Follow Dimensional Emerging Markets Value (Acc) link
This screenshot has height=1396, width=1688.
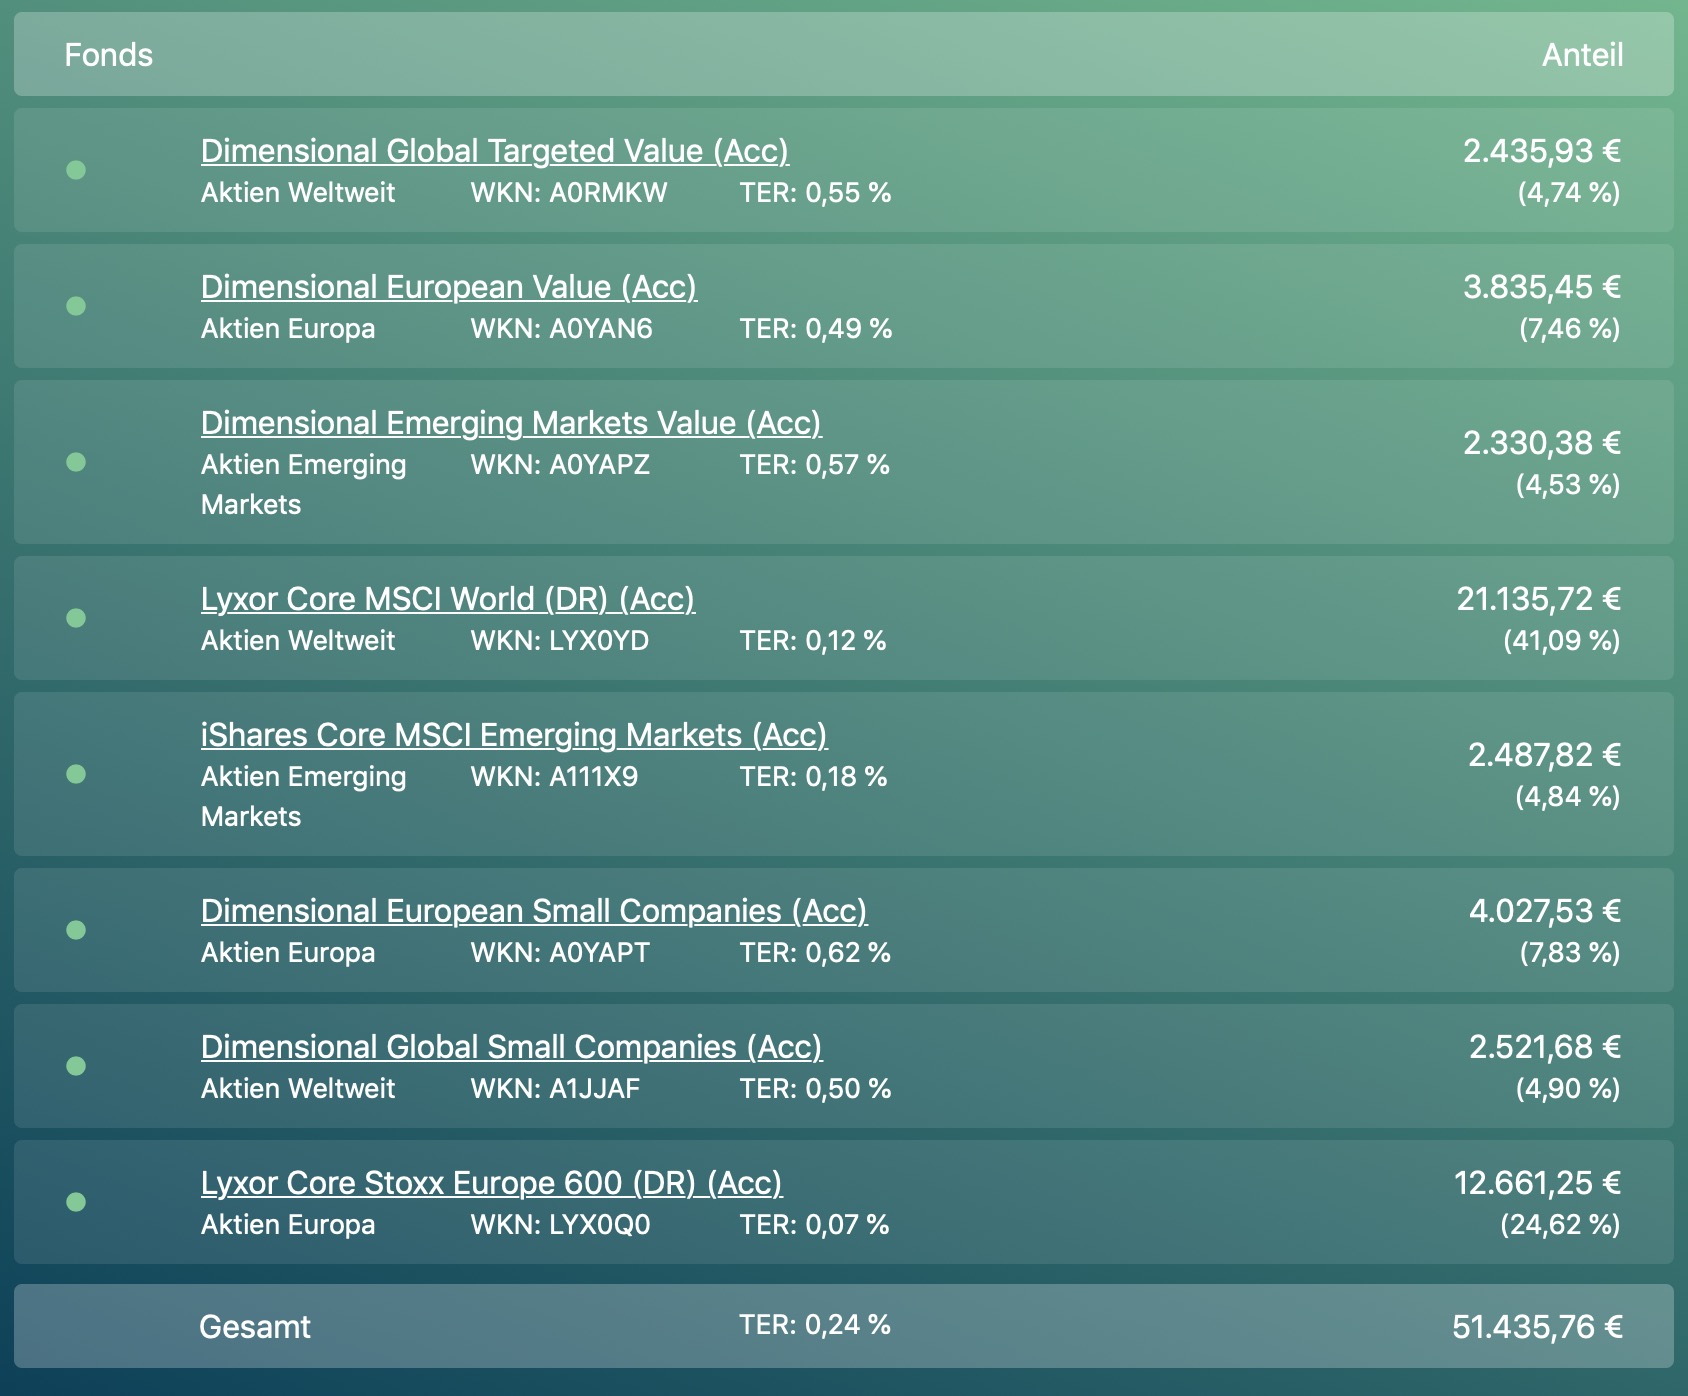[510, 423]
